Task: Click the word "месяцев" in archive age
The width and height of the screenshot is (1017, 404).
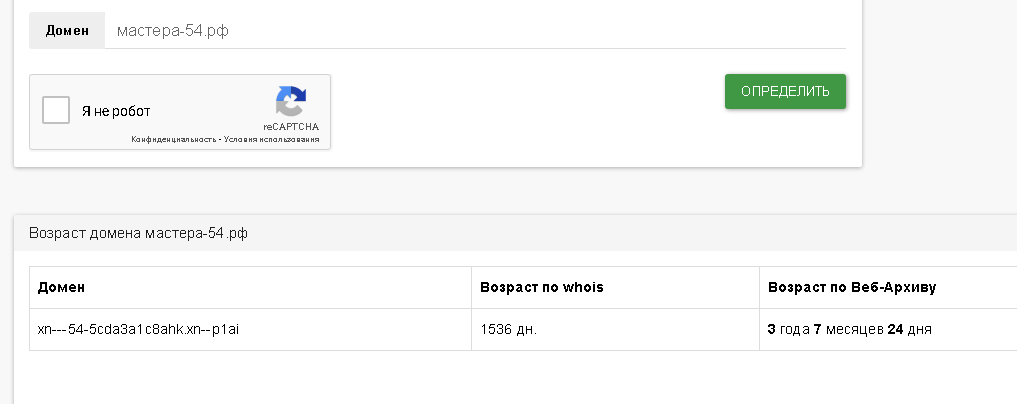Action: [x=854, y=329]
